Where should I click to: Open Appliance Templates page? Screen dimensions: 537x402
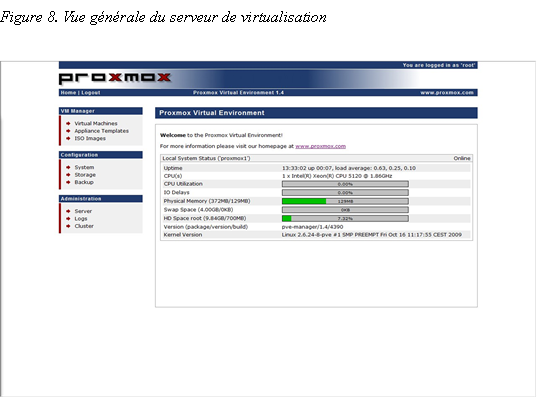pyautogui.click(x=102, y=131)
